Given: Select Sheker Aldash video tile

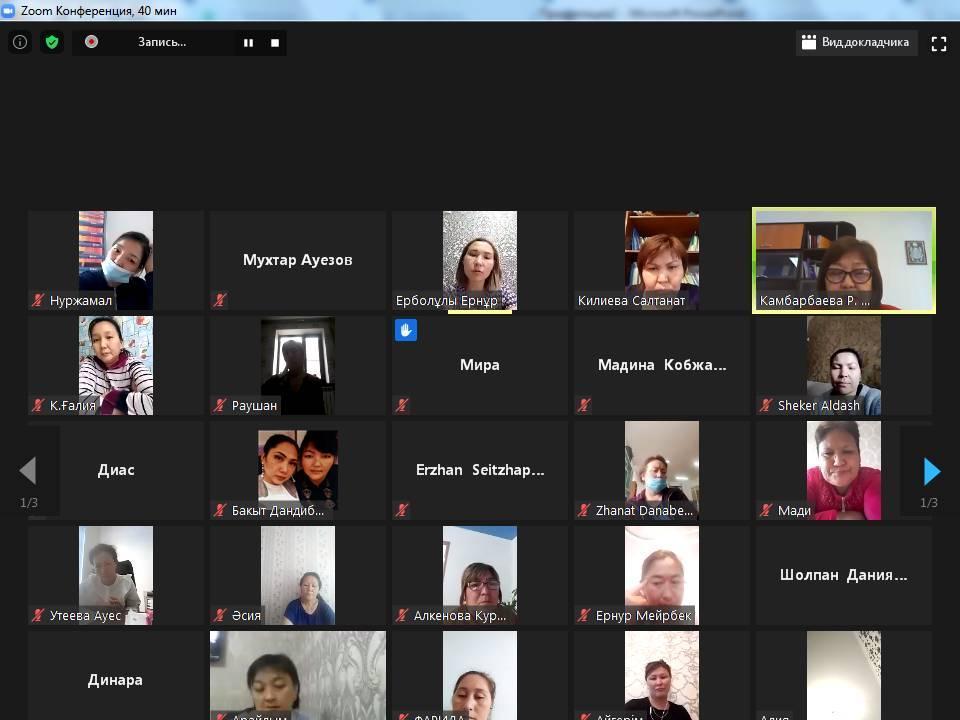Looking at the screenshot, I should [x=843, y=365].
